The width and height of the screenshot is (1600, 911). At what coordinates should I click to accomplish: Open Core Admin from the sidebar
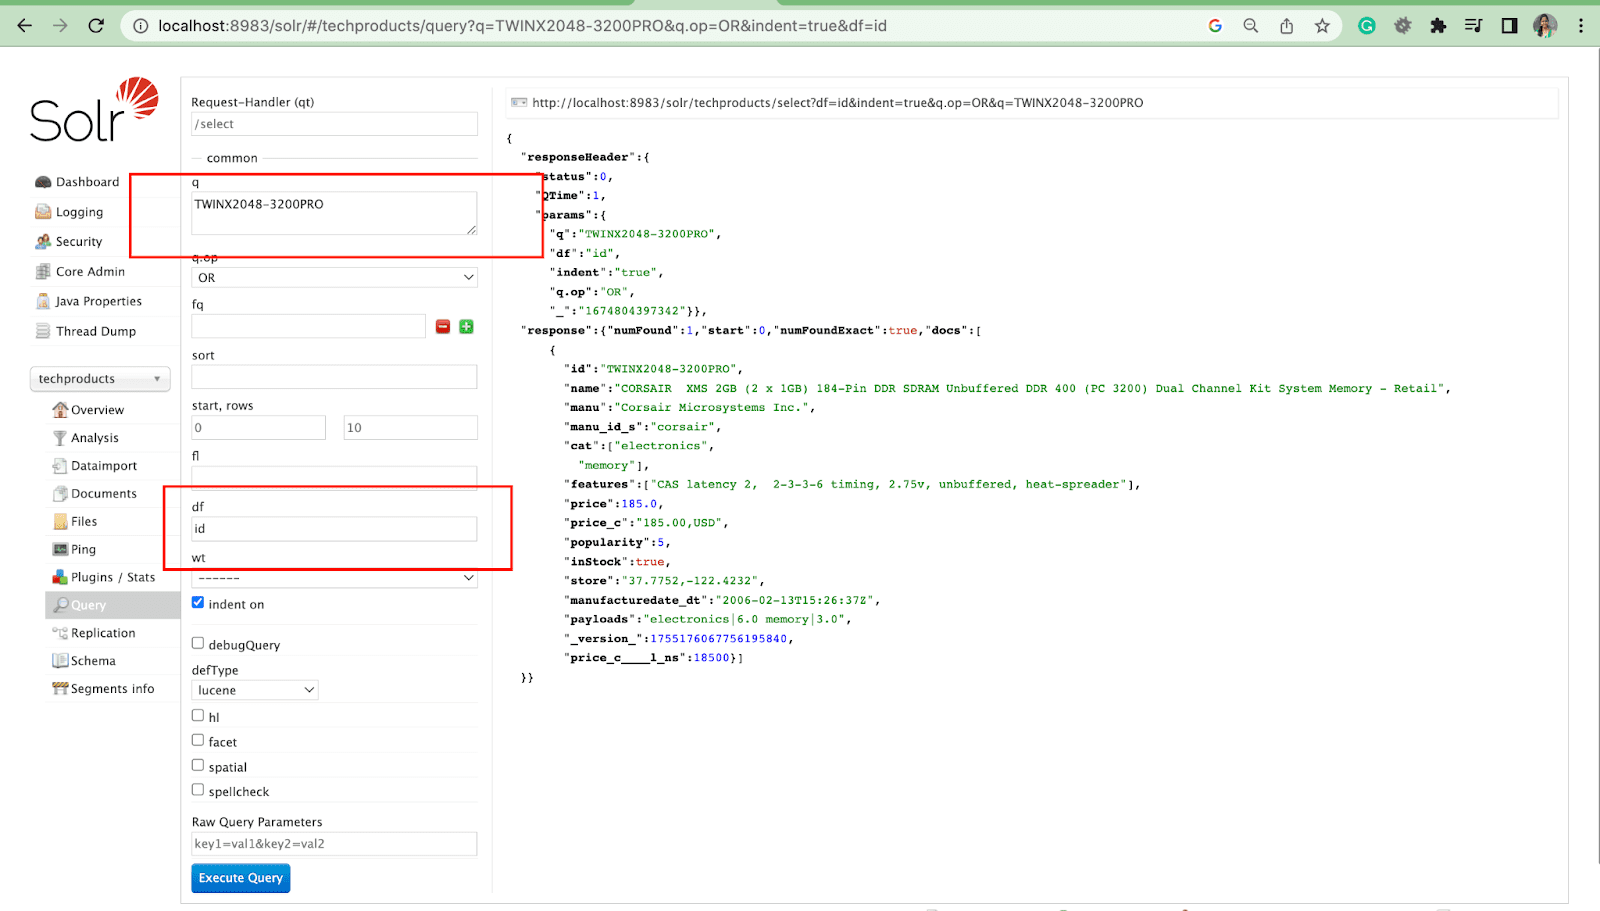tap(90, 272)
